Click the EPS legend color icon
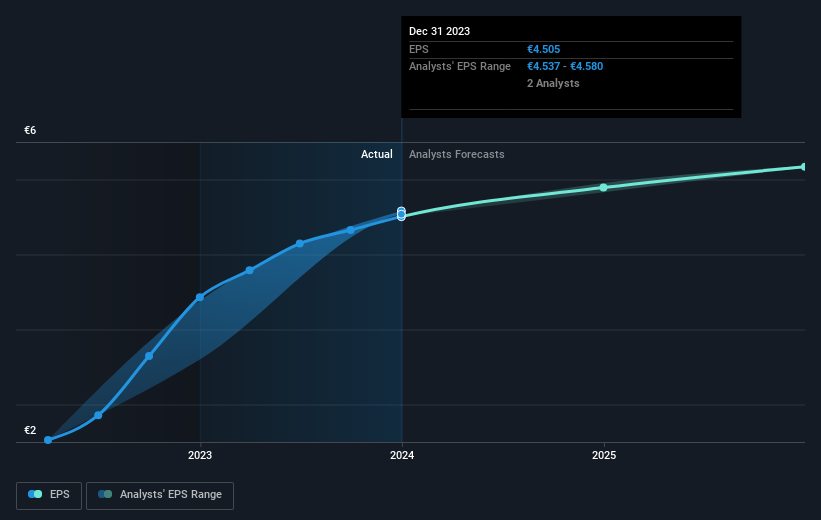This screenshot has width=821, height=520. click(35, 494)
